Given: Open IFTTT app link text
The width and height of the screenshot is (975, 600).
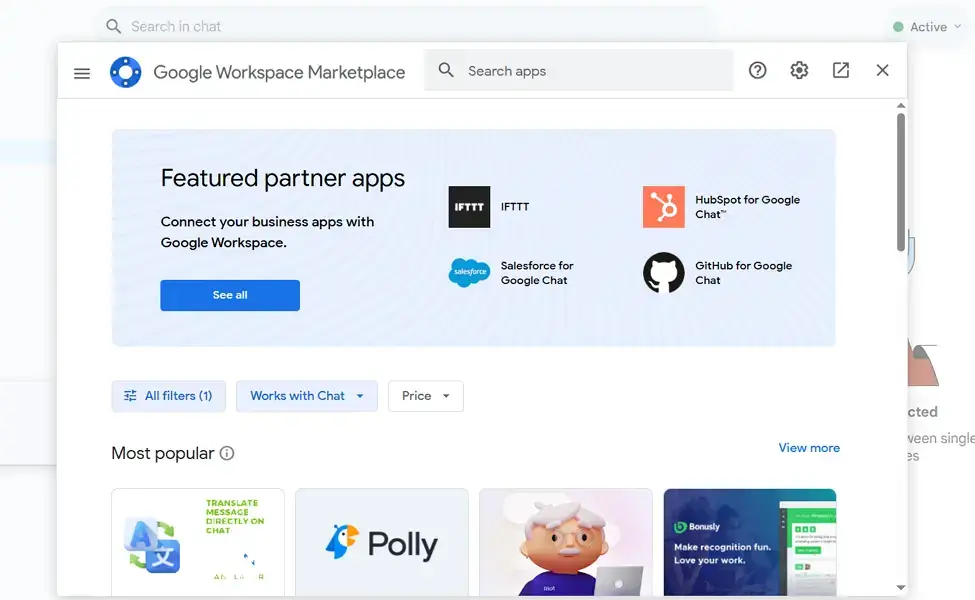Looking at the screenshot, I should coord(515,207).
